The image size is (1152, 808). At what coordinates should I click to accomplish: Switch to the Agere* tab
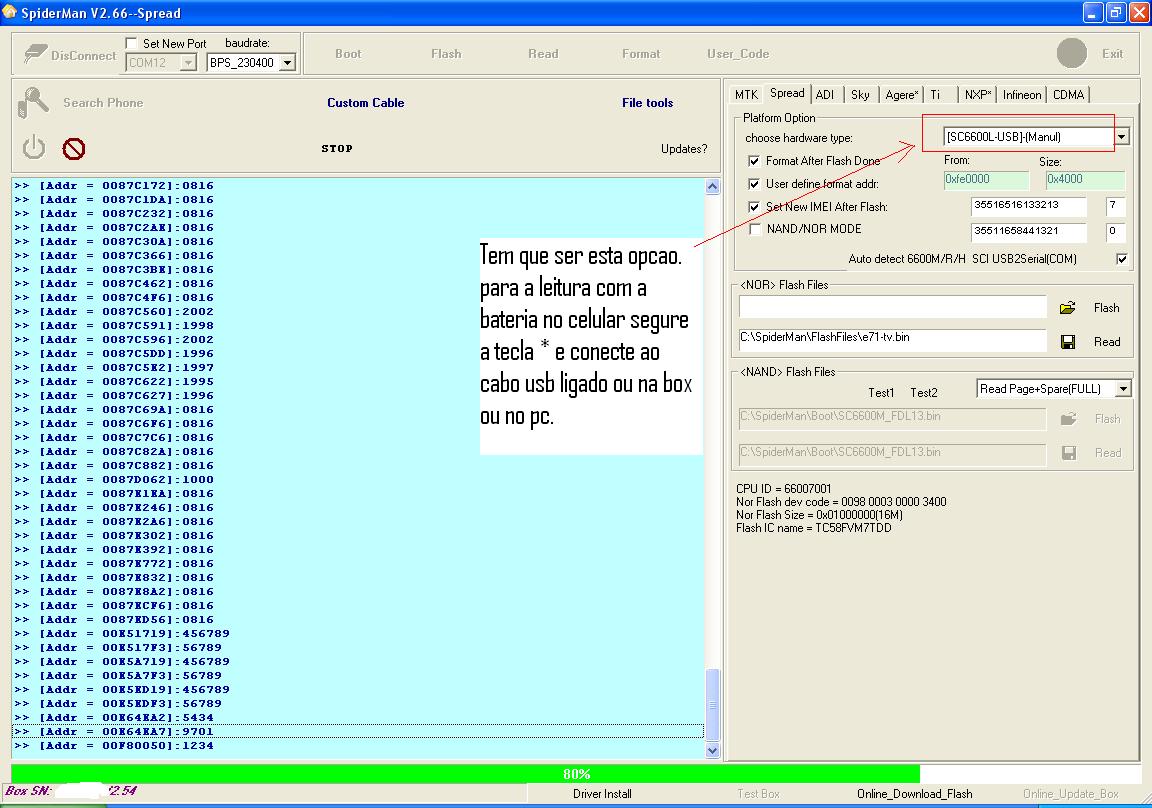[x=901, y=95]
